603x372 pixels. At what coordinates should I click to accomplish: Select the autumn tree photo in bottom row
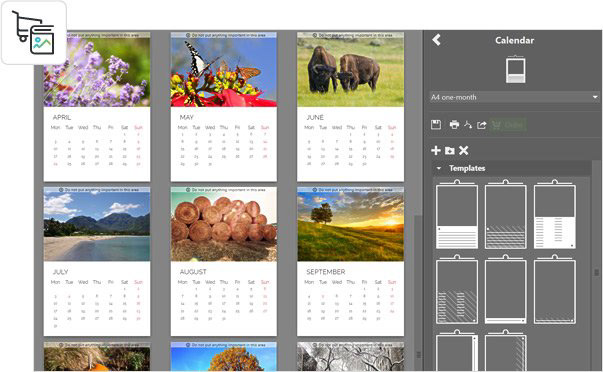224,357
